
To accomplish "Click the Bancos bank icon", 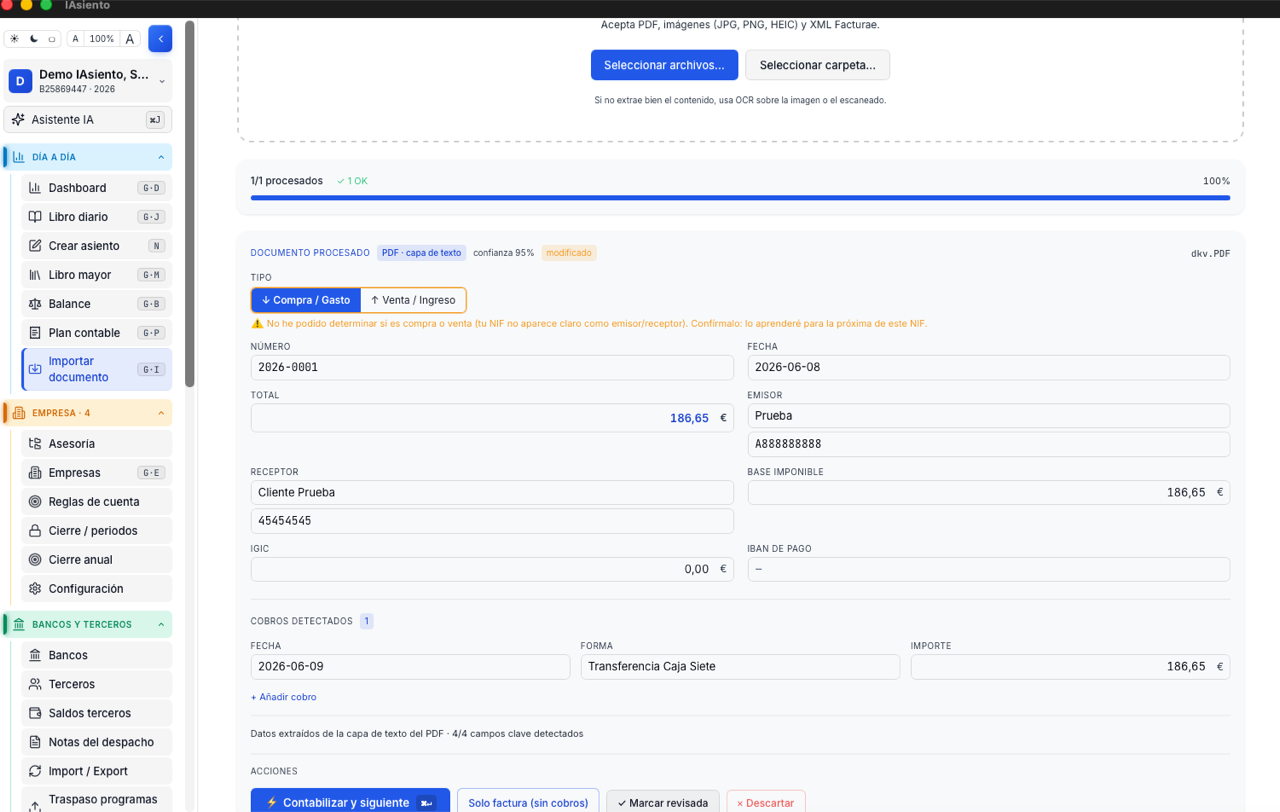I will (35, 655).
